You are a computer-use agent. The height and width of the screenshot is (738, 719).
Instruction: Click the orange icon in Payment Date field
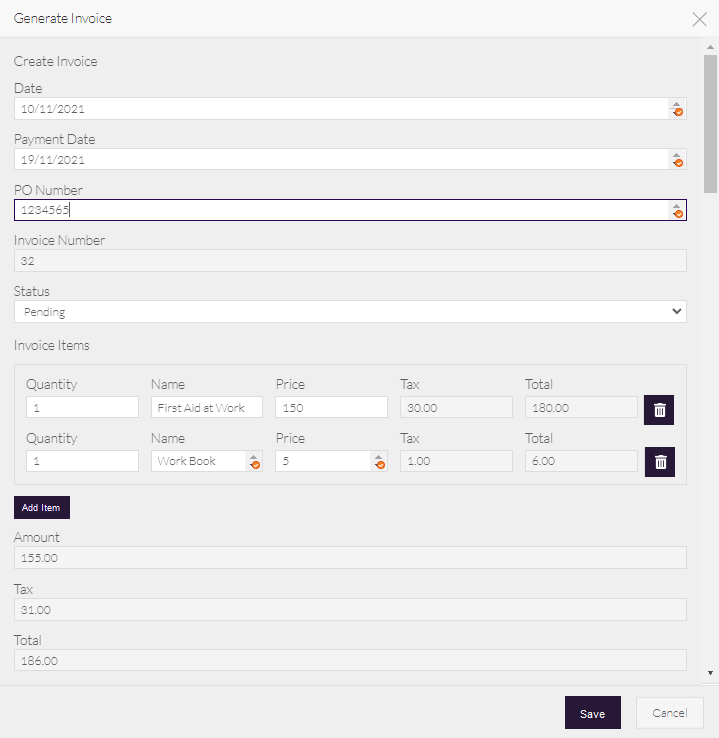coord(678,163)
